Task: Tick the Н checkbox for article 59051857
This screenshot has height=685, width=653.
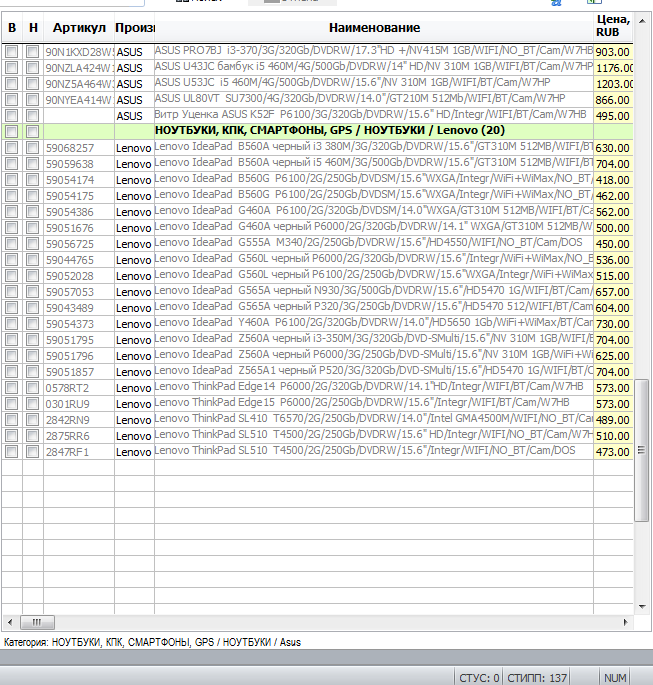Action: (x=32, y=372)
